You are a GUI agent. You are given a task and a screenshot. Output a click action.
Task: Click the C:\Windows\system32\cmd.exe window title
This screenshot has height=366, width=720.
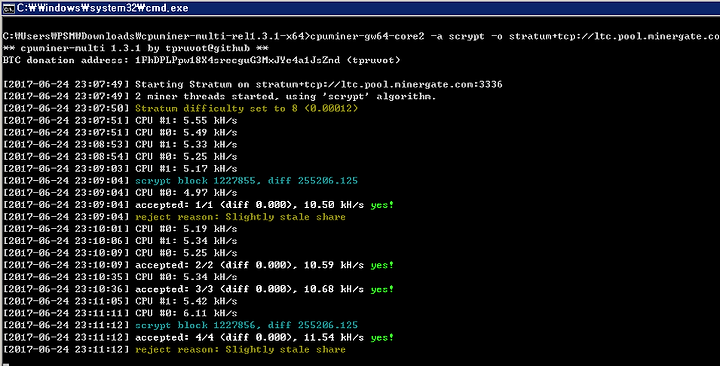[102, 8]
